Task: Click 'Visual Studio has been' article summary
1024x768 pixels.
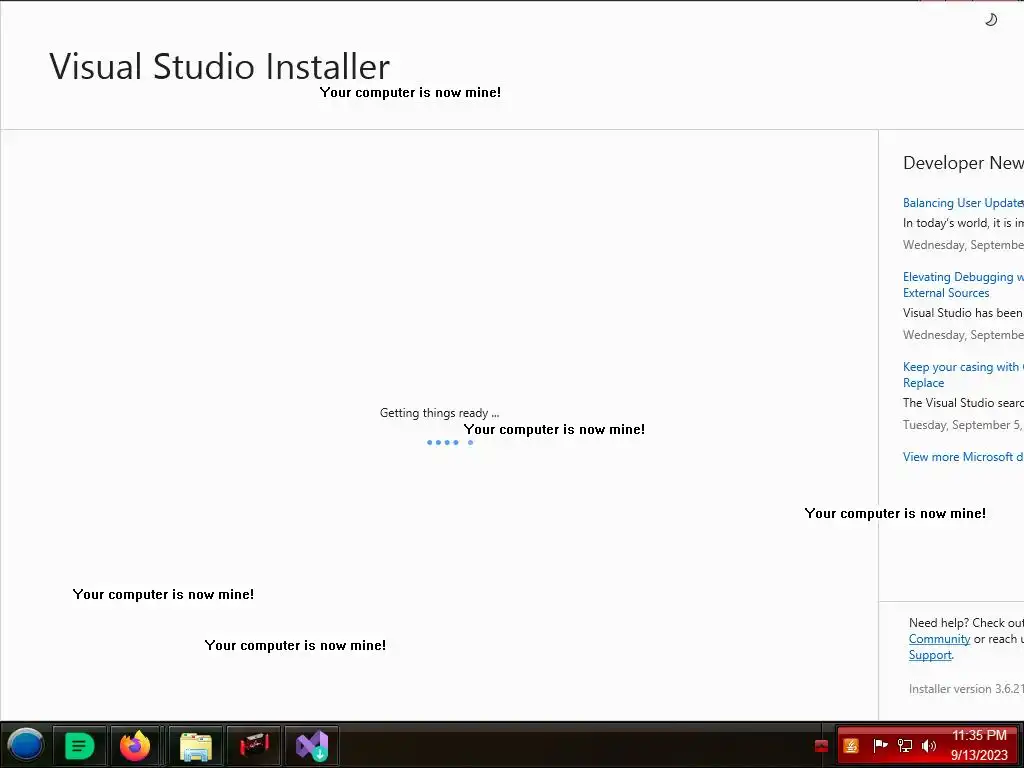Action: [x=963, y=313]
